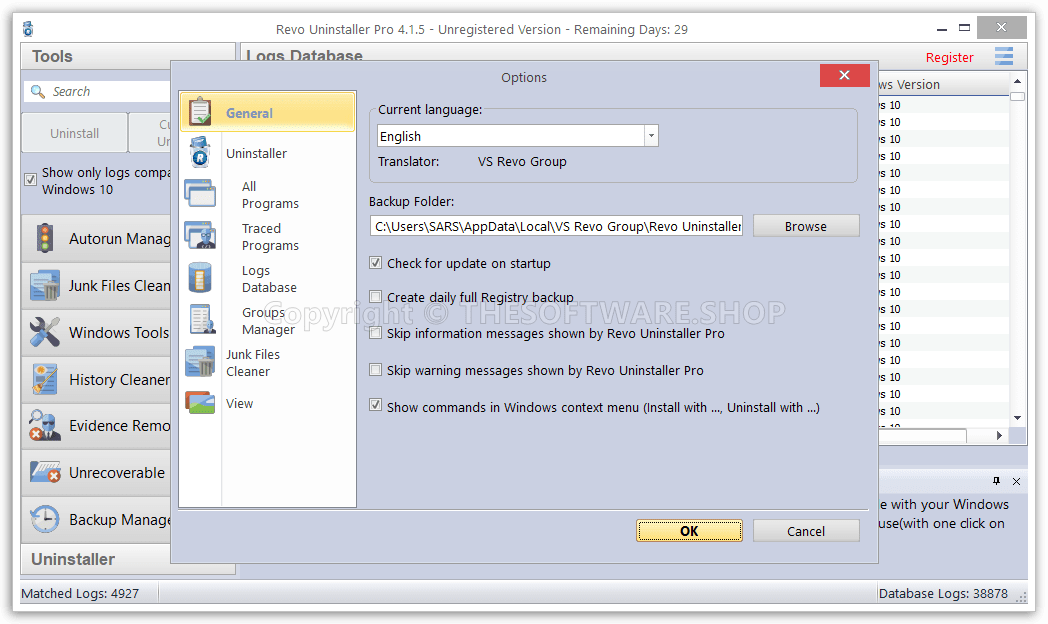Click the Uninstaller options icon
The width and height of the screenshot is (1048, 624).
tap(200, 152)
